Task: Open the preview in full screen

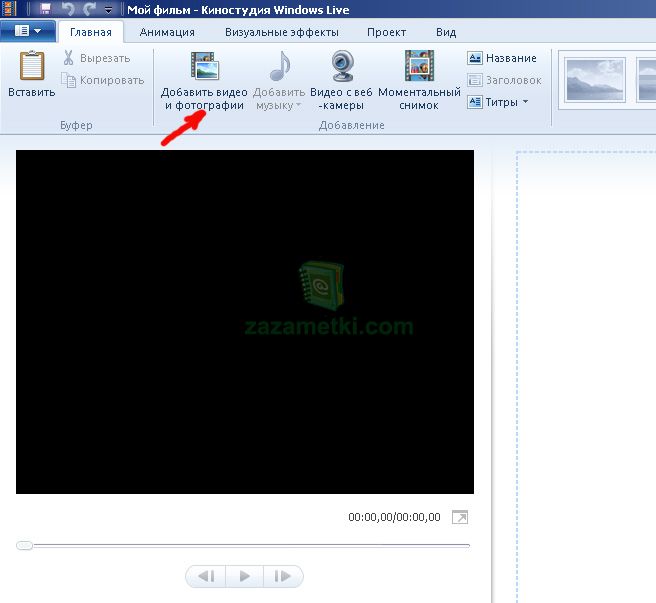Action: click(x=460, y=517)
